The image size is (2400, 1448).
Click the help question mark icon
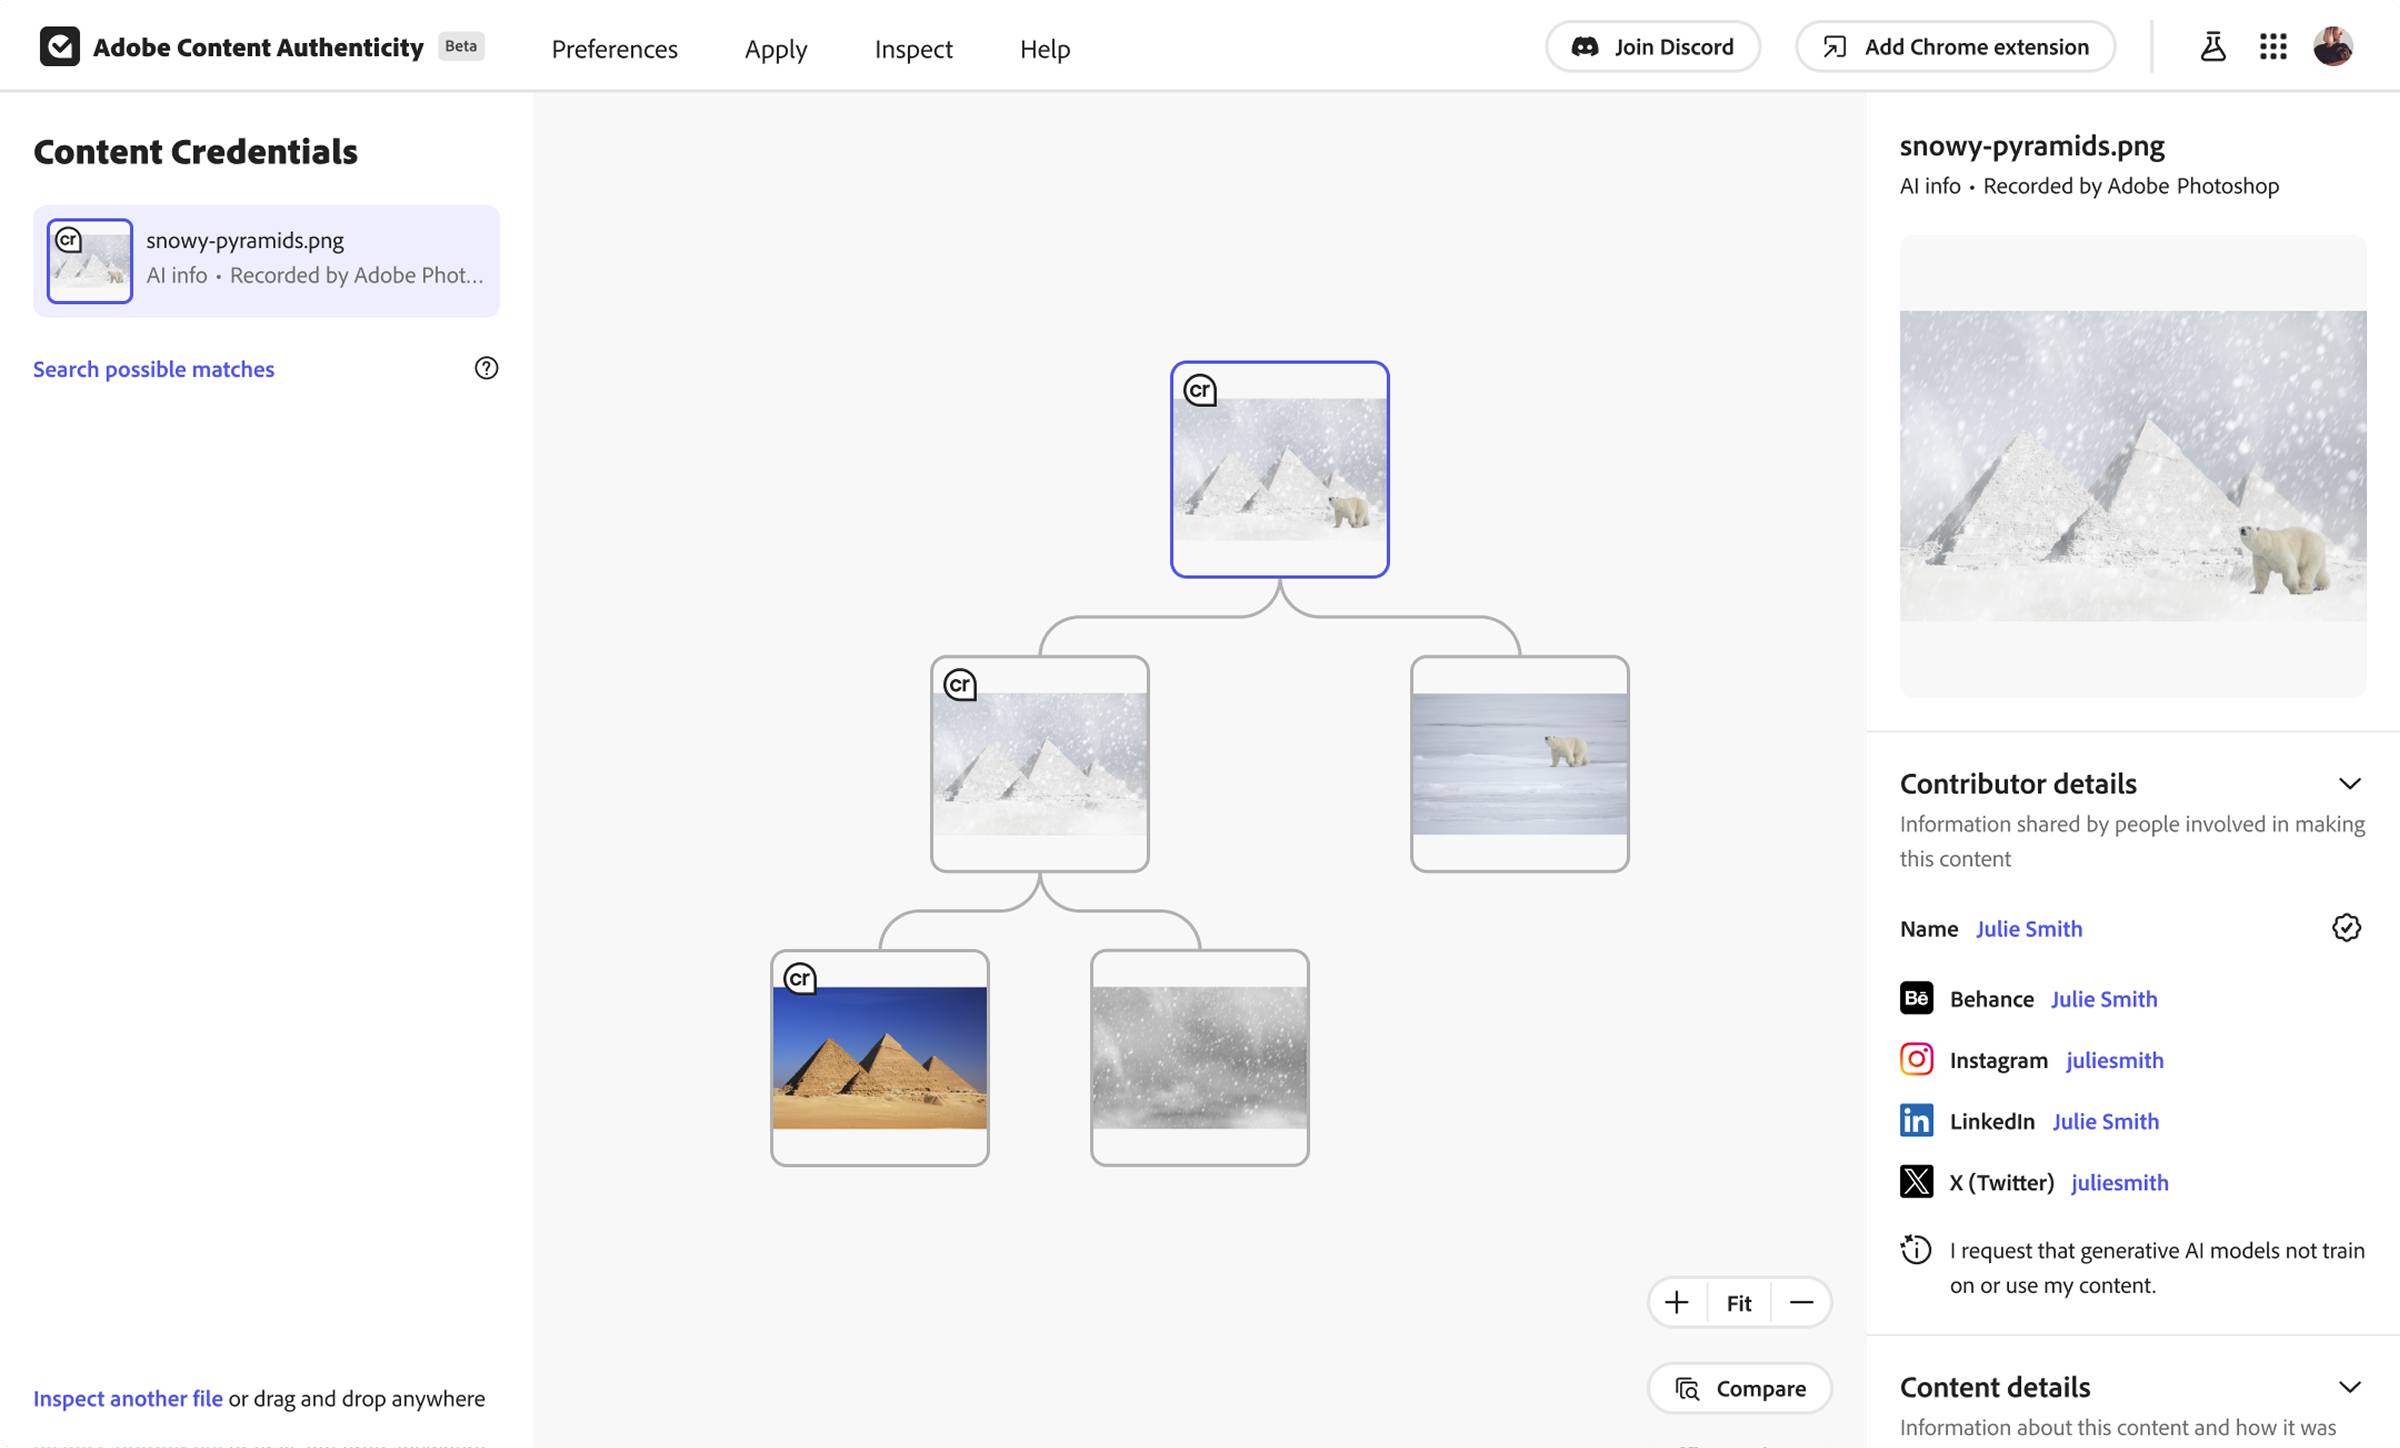click(486, 368)
